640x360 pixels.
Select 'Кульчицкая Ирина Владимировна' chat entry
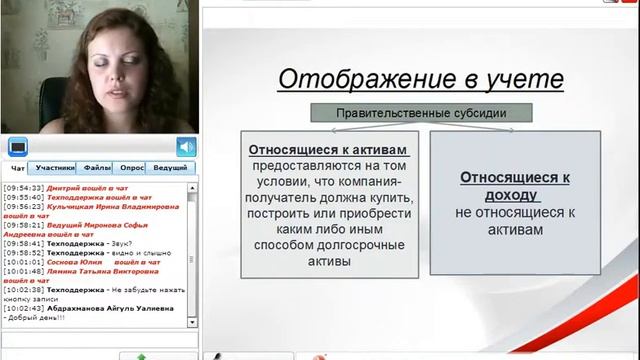(x=91, y=211)
